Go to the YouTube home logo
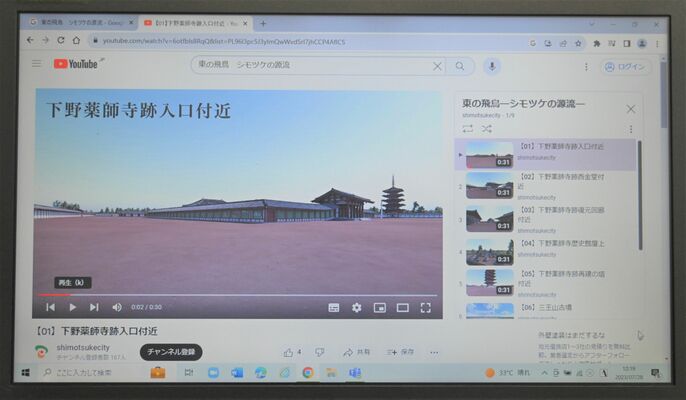The width and height of the screenshot is (686, 400). click(x=76, y=64)
